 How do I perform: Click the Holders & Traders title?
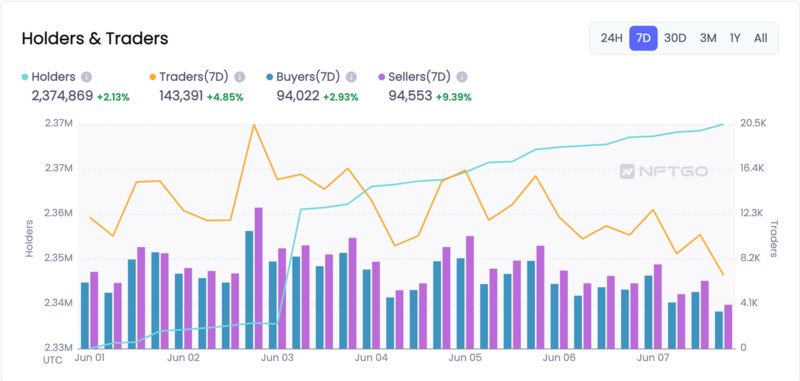tap(95, 38)
